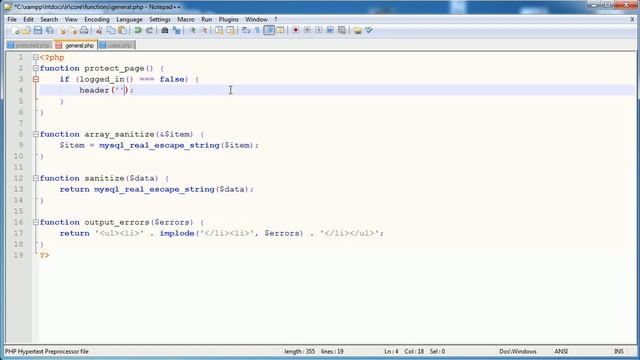Open the Encoding menu
Image resolution: width=640 pixels, height=360 pixels.
97,20
